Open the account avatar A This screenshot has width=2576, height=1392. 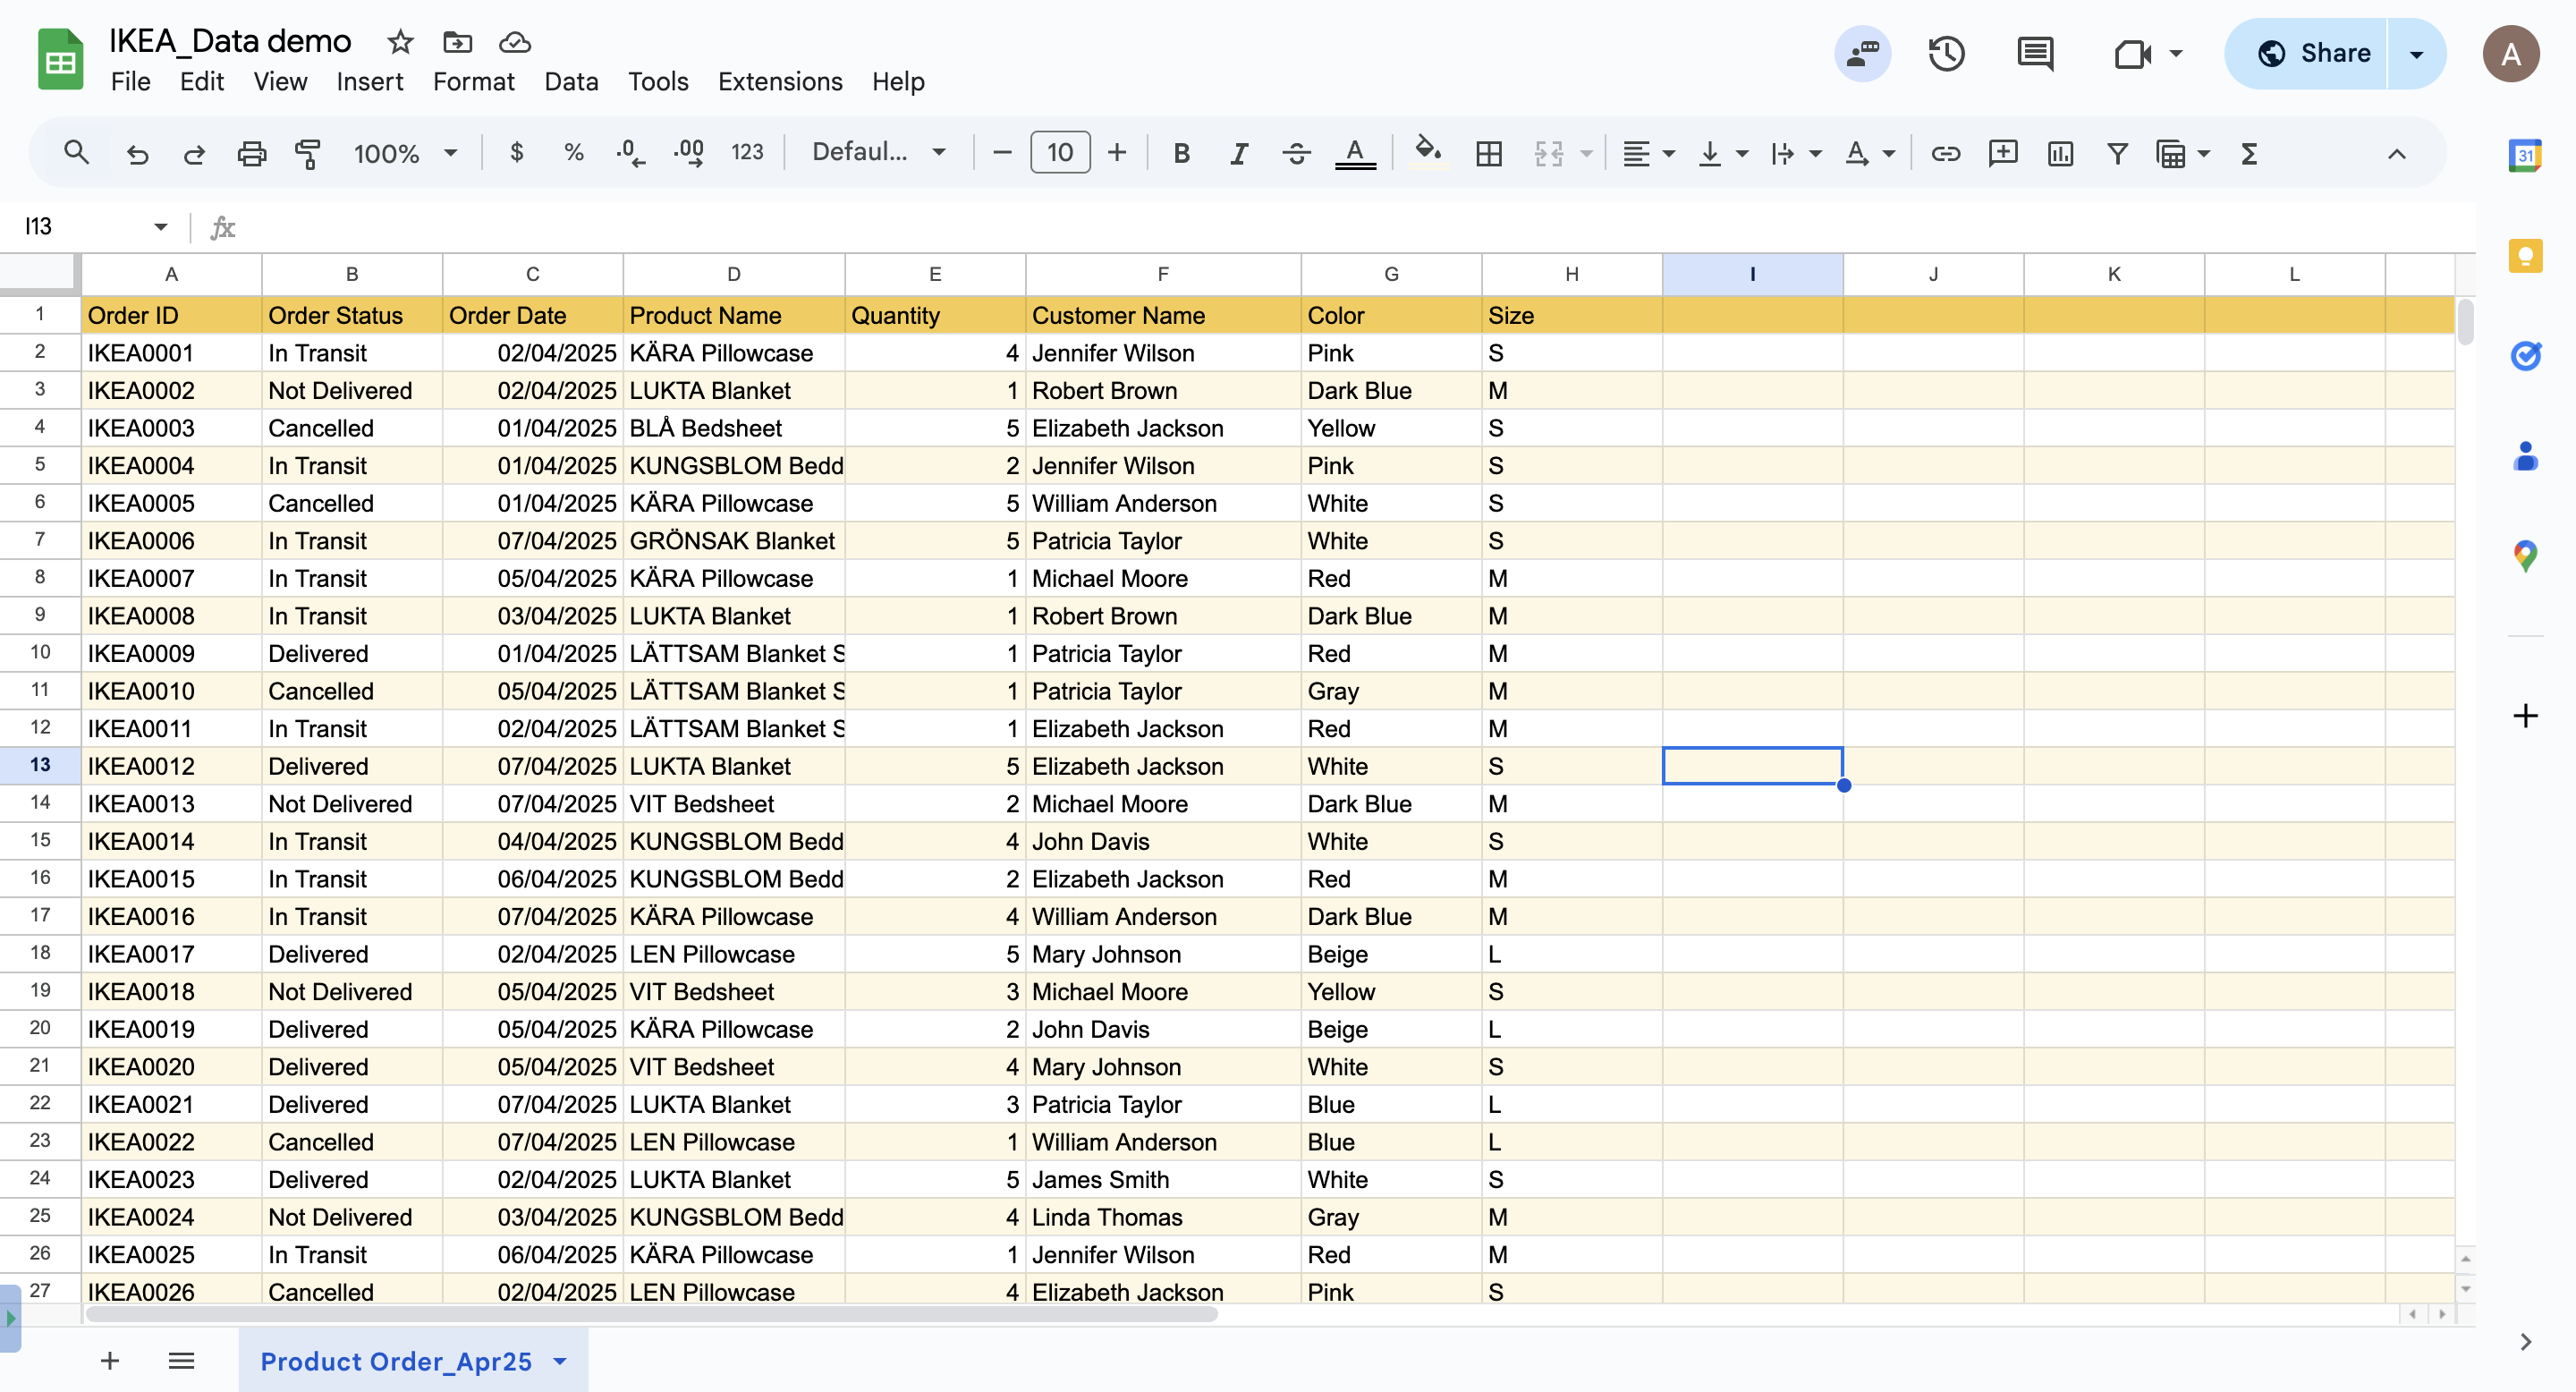tap(2511, 54)
